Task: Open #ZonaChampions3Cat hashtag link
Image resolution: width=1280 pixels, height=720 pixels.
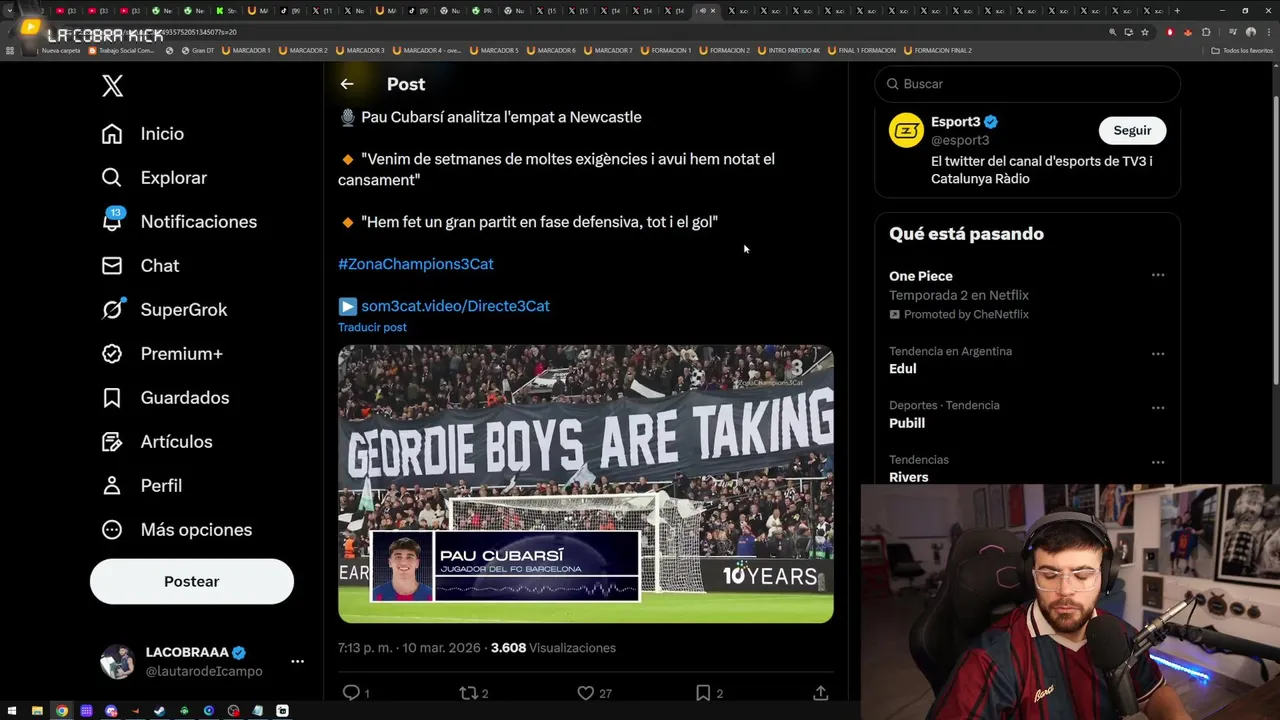Action: tap(416, 264)
